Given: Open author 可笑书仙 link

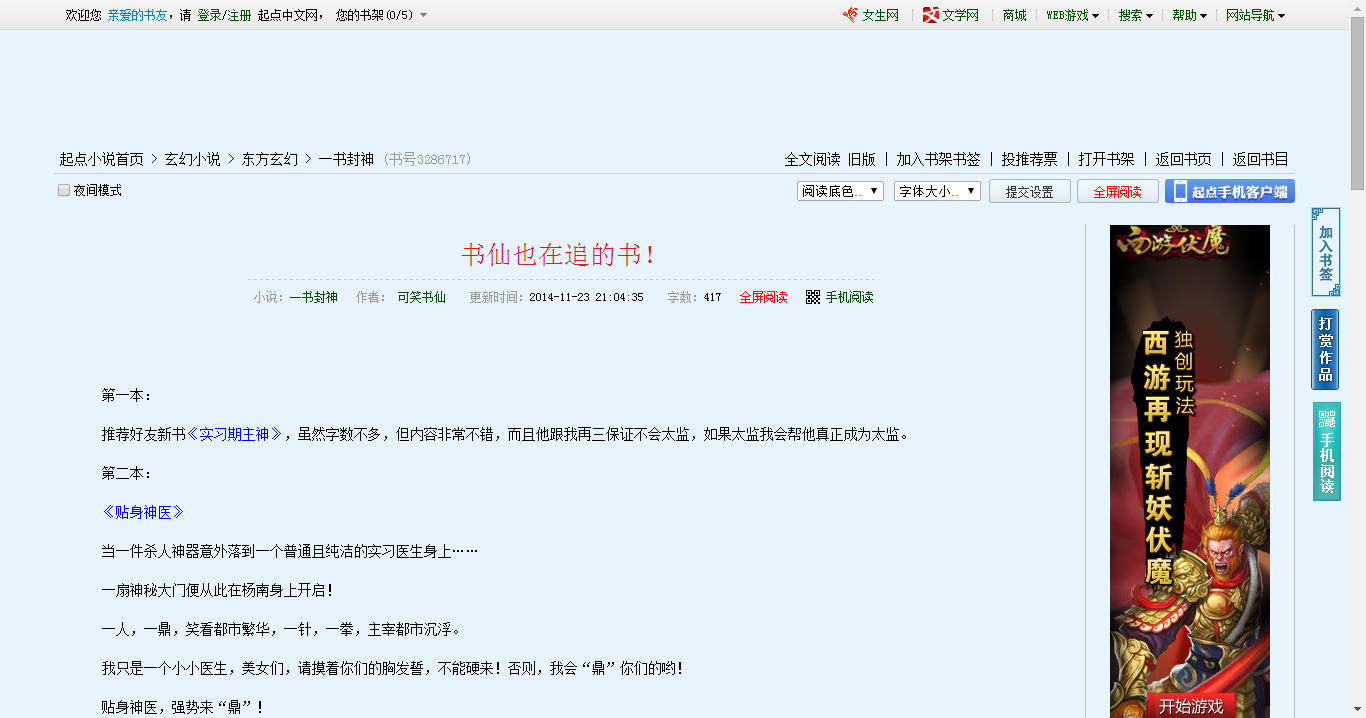Looking at the screenshot, I should pyautogui.click(x=422, y=297).
